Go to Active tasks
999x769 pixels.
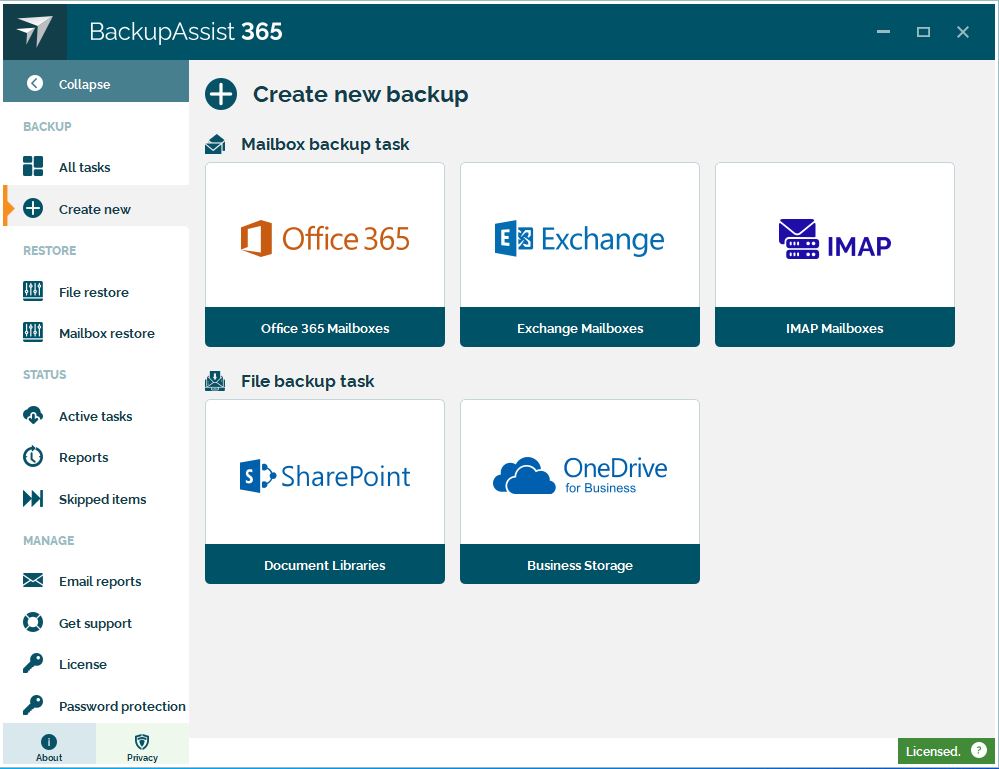pos(96,416)
